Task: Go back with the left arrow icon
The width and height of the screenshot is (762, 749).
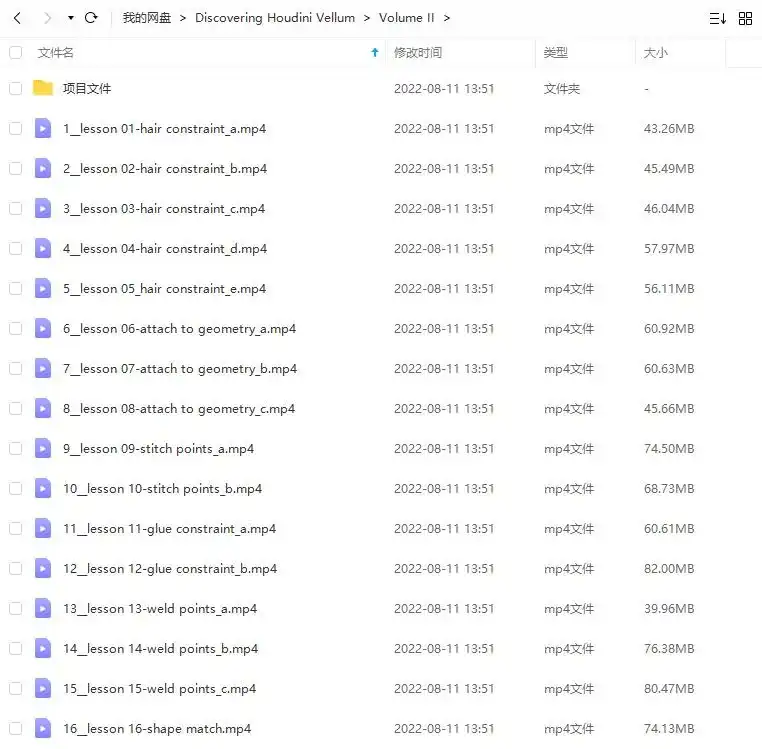Action: click(x=17, y=18)
